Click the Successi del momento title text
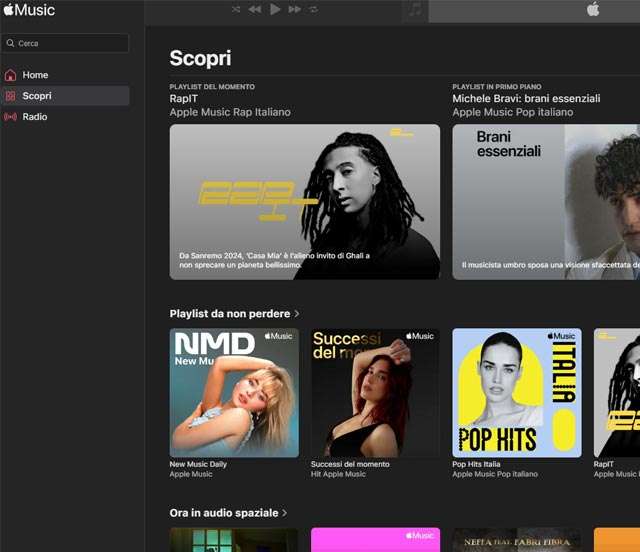Screen dimensions: 640x552 (x=350, y=464)
